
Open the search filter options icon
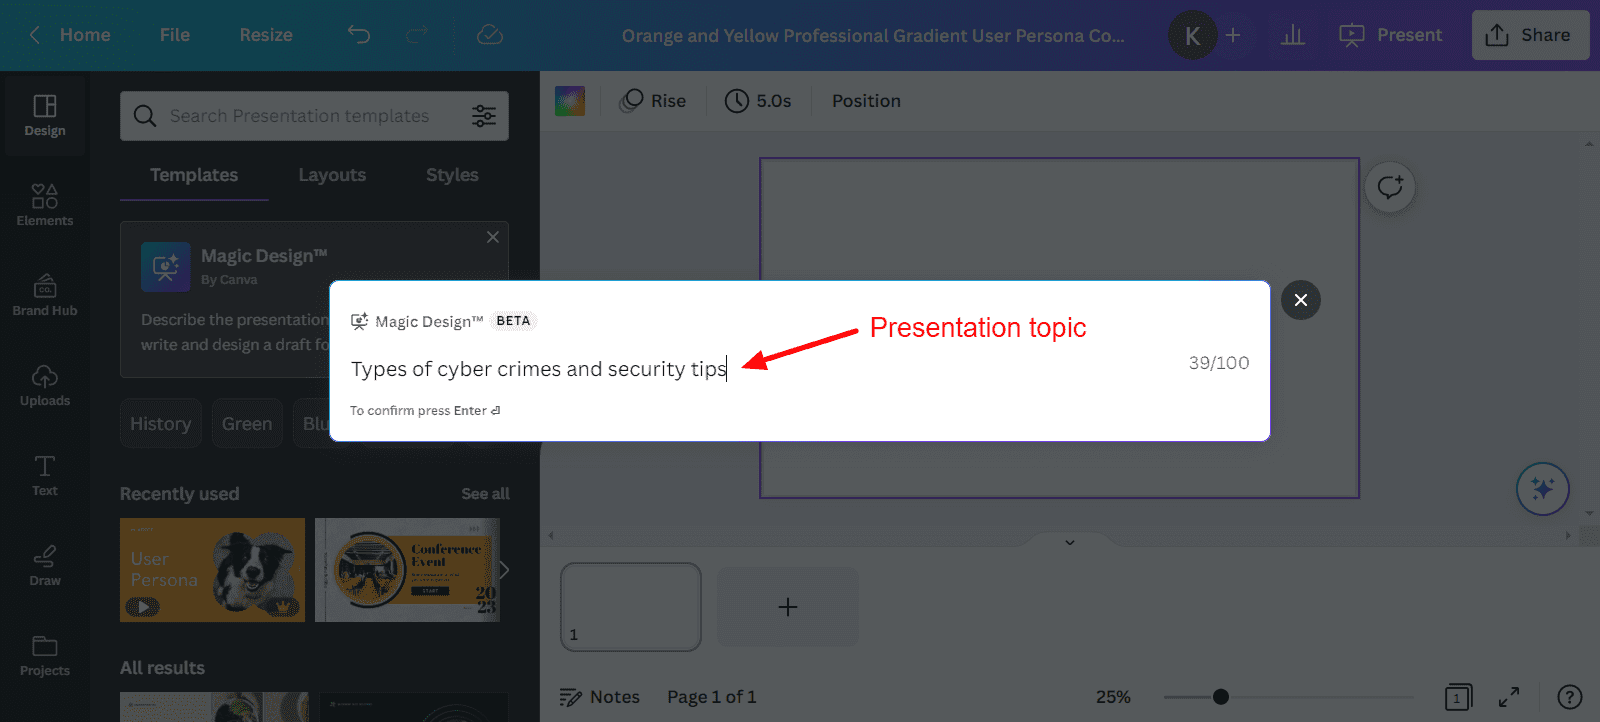pyautogui.click(x=484, y=116)
